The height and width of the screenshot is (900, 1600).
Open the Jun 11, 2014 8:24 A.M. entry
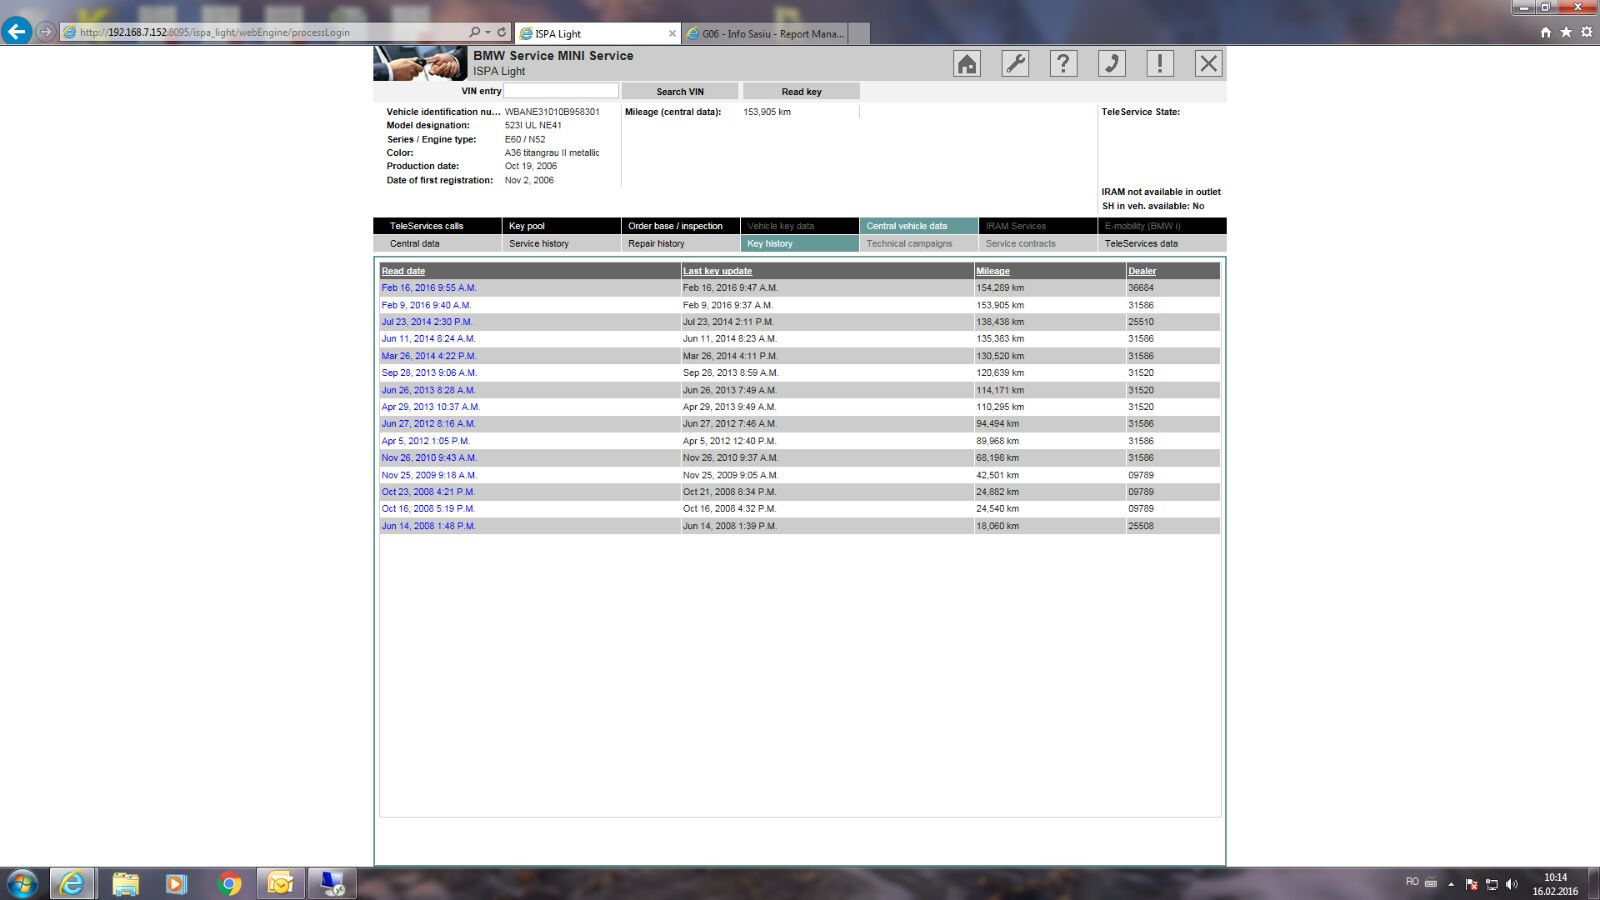point(428,339)
